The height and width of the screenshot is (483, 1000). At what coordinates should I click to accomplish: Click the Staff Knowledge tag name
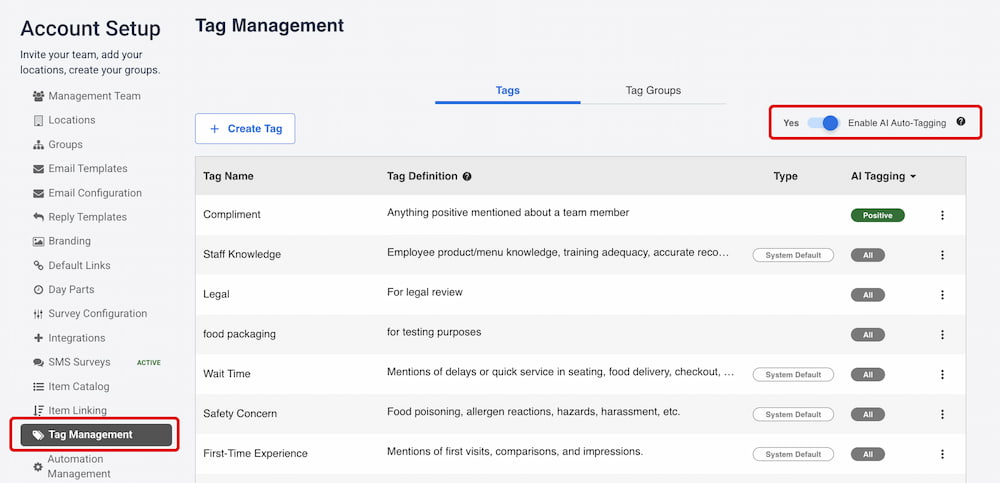point(242,255)
